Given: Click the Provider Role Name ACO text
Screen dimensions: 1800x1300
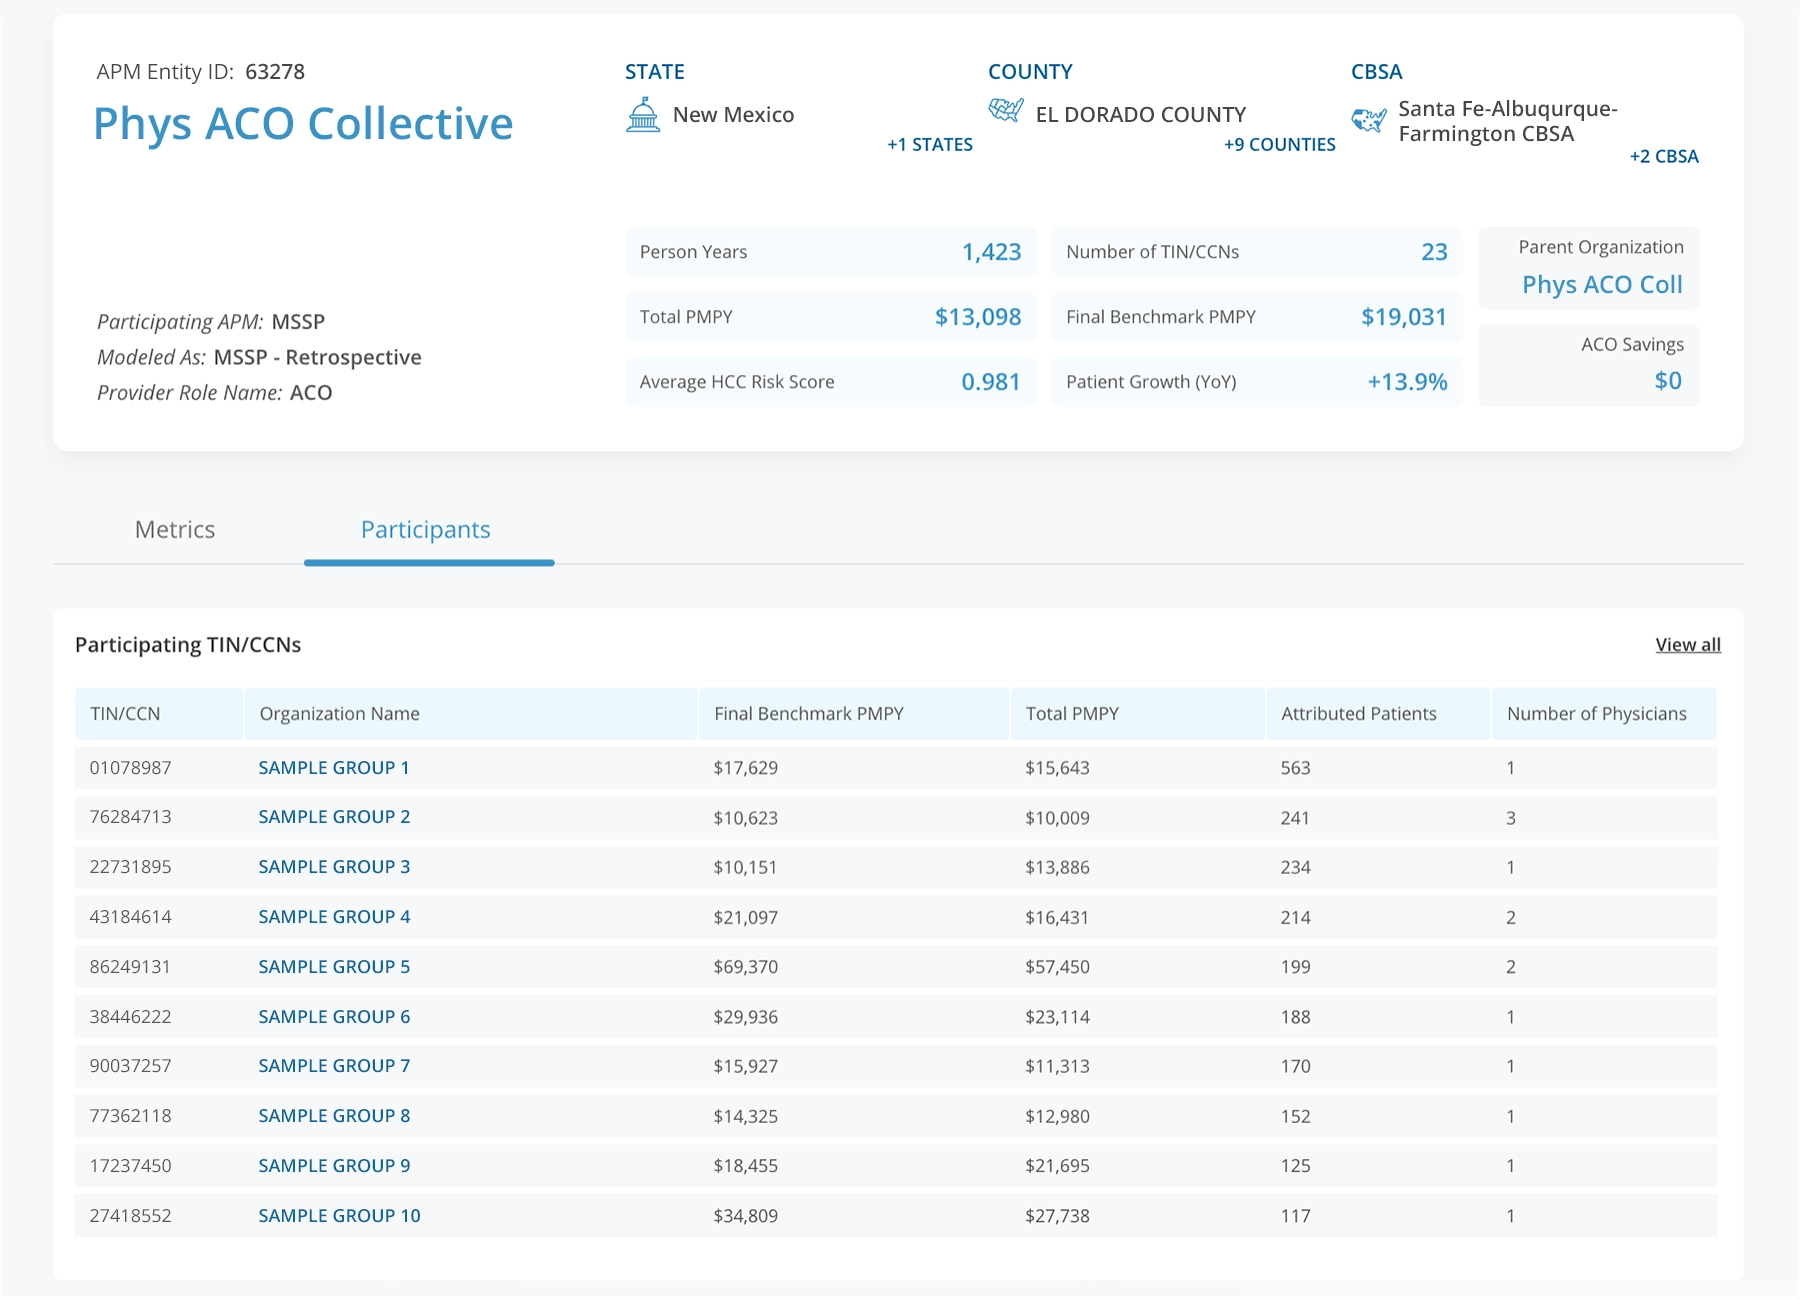Looking at the screenshot, I should click(x=214, y=393).
